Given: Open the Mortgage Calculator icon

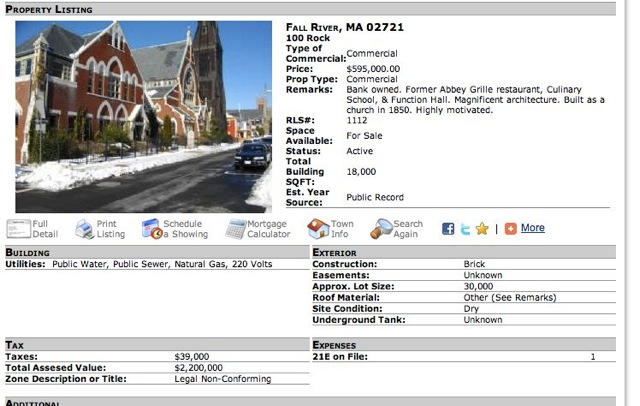Looking at the screenshot, I should [x=235, y=229].
